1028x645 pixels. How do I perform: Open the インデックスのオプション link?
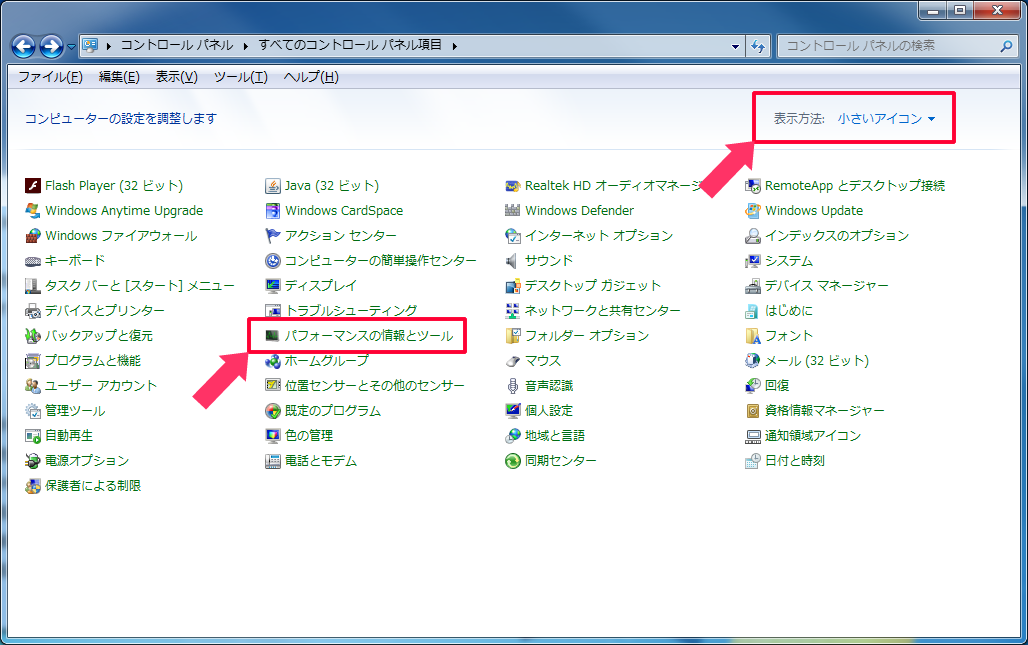coord(837,235)
